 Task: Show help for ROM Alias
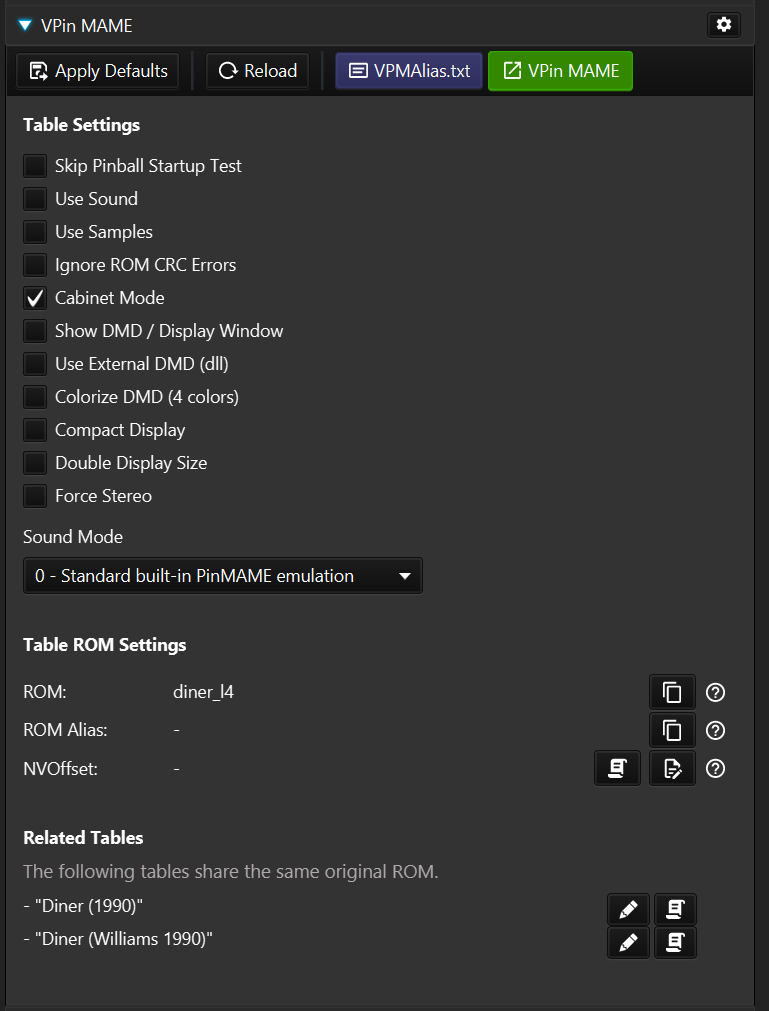point(715,731)
